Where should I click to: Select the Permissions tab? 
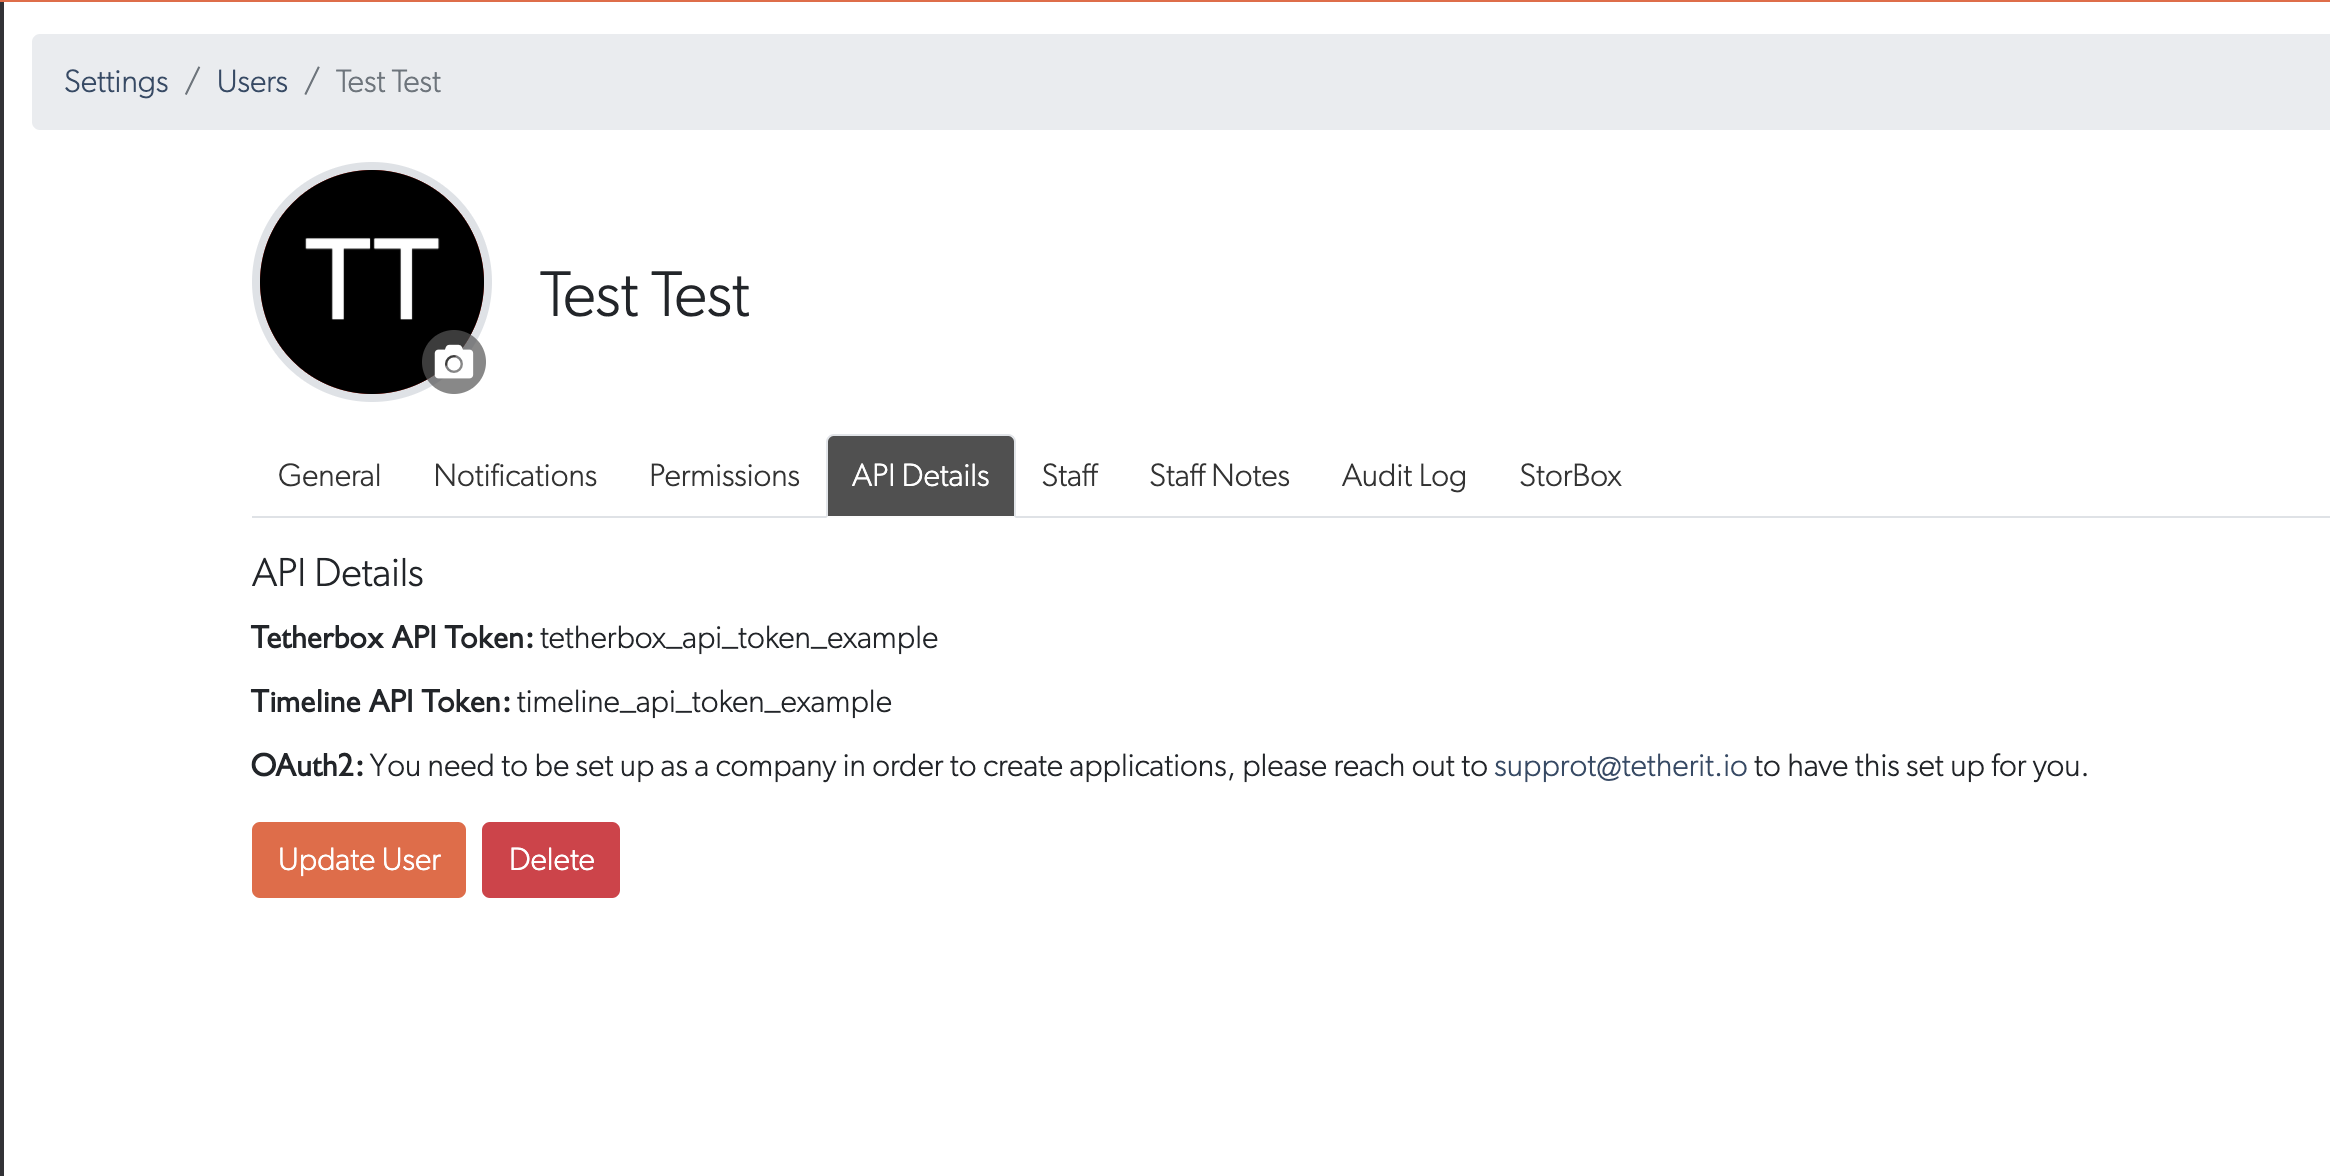click(723, 475)
